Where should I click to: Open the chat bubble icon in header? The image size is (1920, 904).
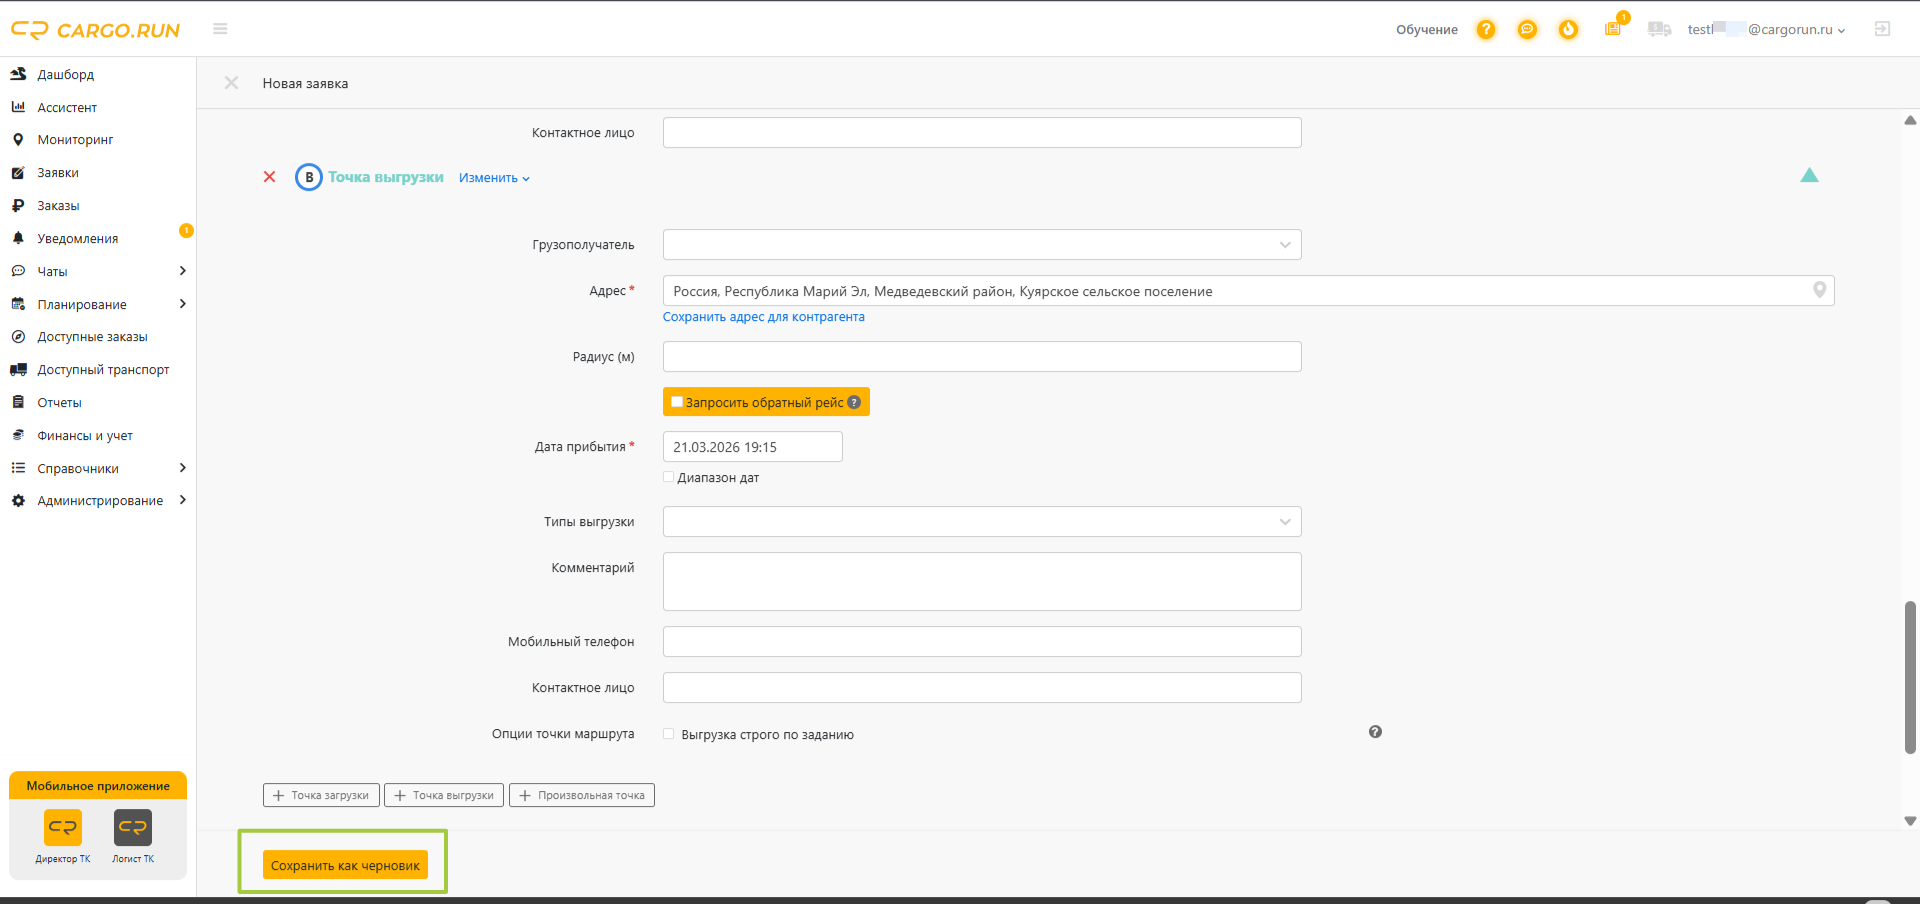point(1527,30)
